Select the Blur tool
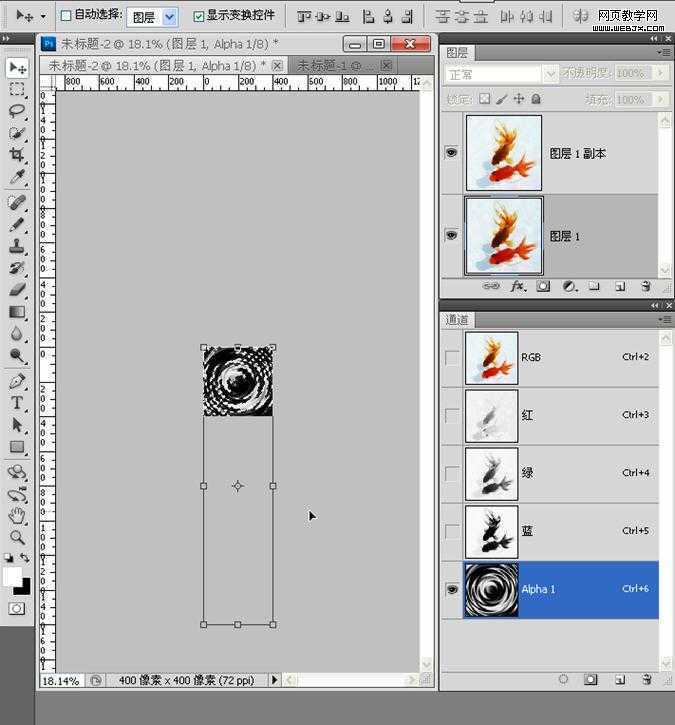 (x=18, y=333)
